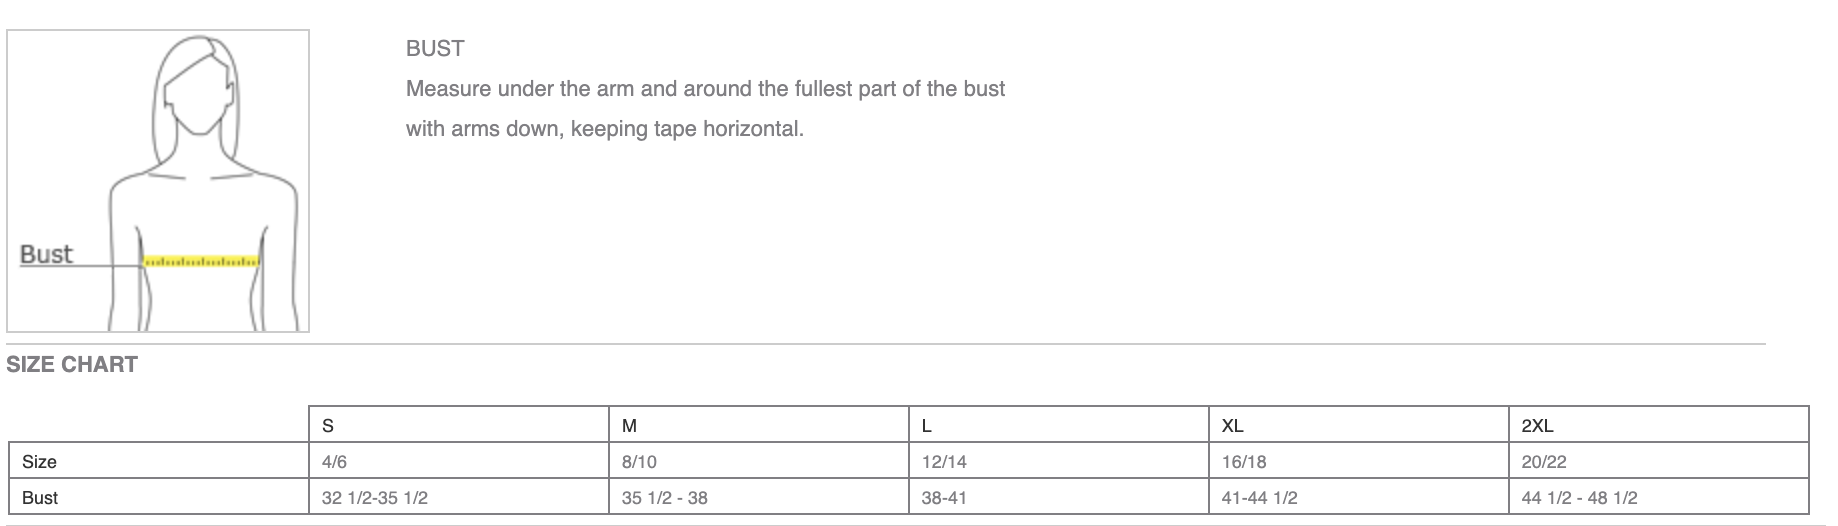Click the 4/6 size cell

click(335, 461)
